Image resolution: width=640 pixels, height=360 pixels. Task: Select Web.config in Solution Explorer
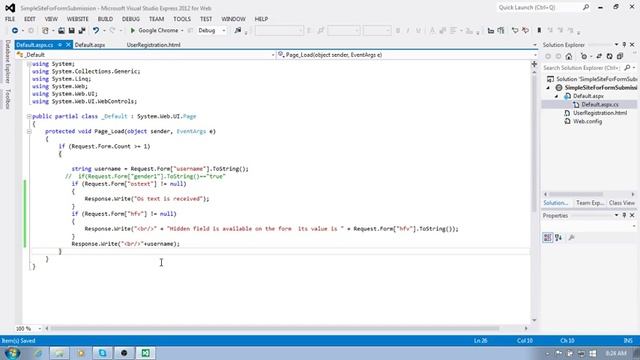point(587,122)
